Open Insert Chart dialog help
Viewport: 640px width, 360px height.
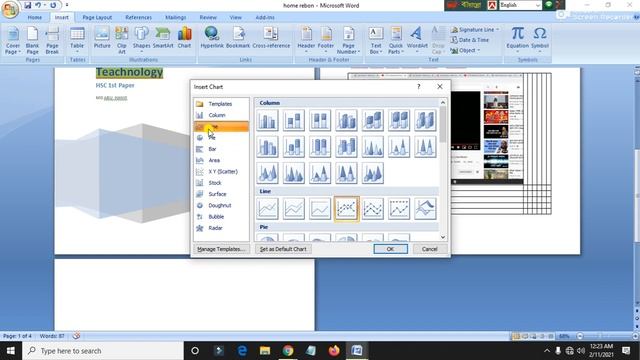coord(418,87)
